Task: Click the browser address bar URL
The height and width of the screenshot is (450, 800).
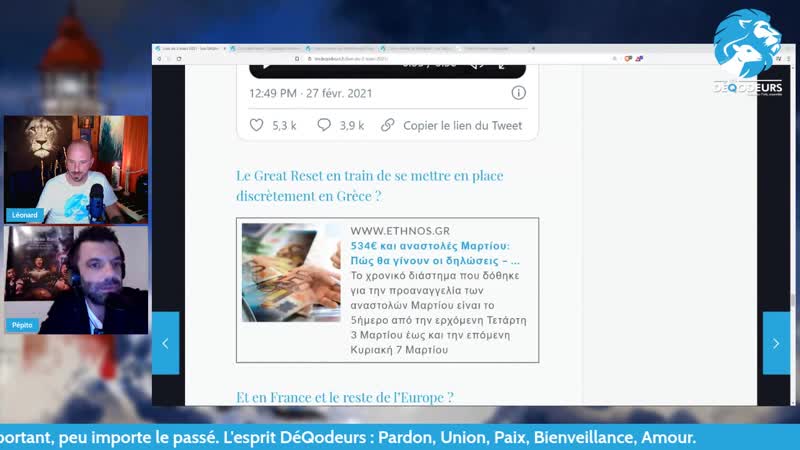Action: pos(351,59)
